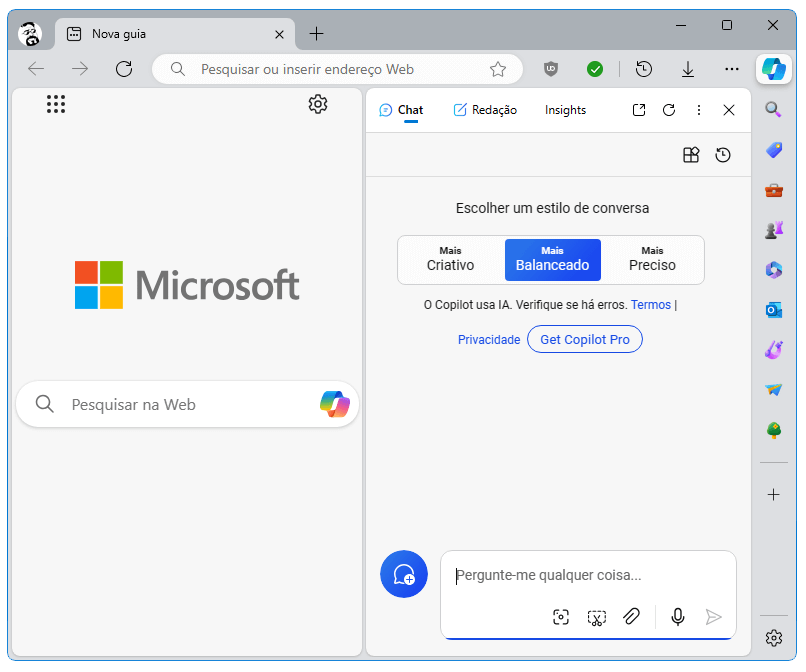The width and height of the screenshot is (806, 672).
Task: Add a screenshot to the chat
Action: [x=561, y=616]
